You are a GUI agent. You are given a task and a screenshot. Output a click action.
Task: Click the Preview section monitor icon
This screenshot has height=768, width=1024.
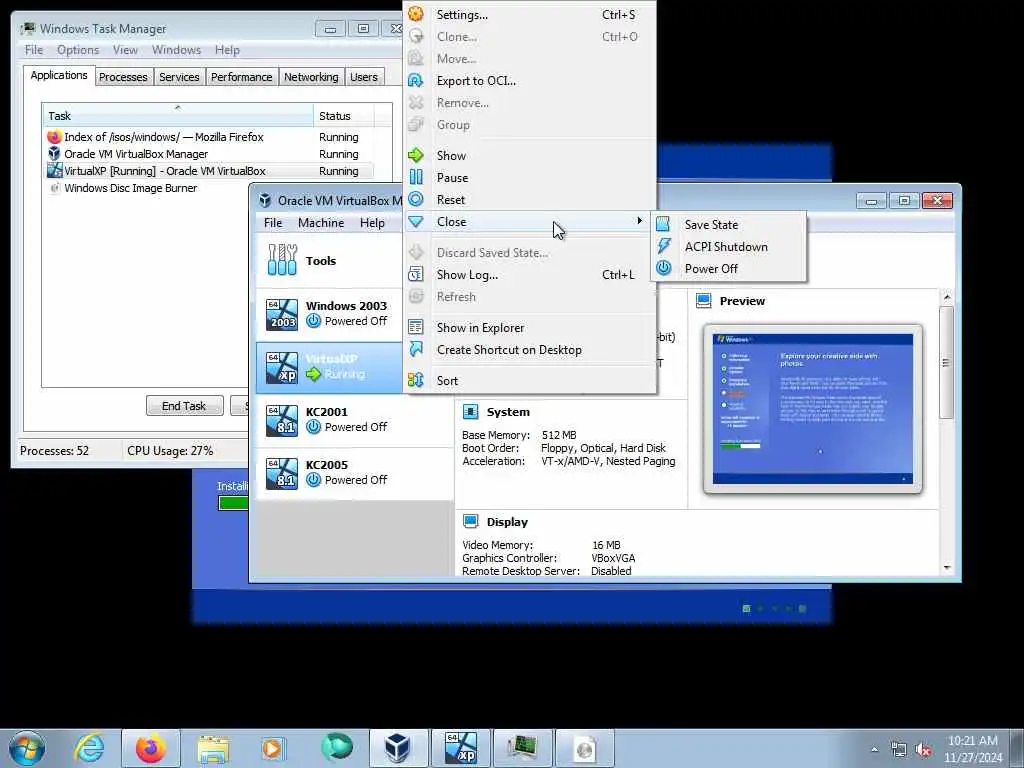tap(703, 300)
